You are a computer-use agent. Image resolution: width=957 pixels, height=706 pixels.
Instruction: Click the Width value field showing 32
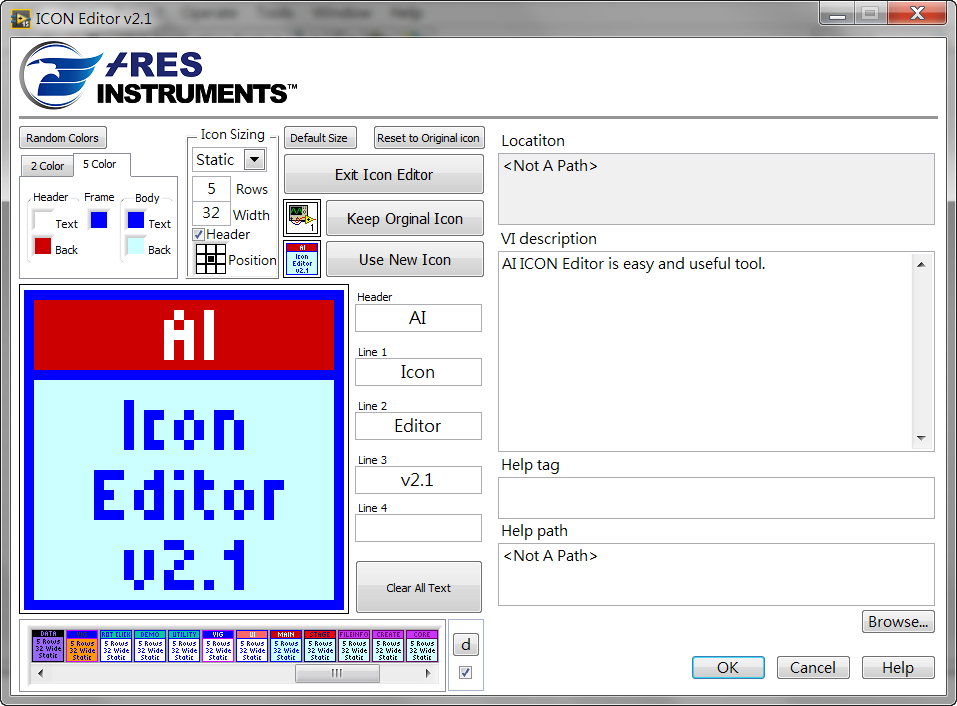coord(211,212)
